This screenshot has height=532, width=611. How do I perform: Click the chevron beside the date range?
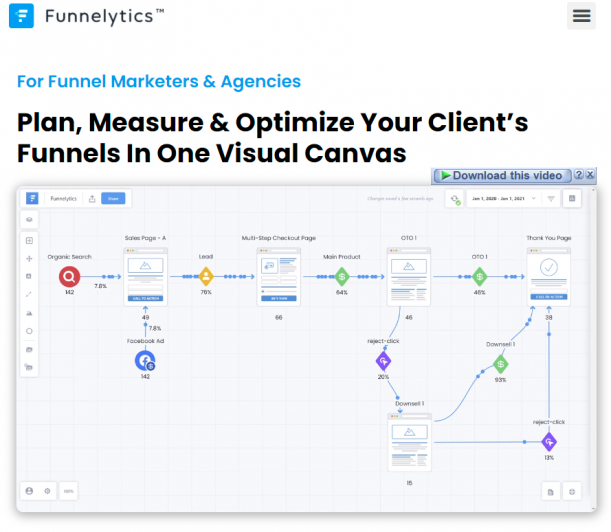click(x=534, y=198)
